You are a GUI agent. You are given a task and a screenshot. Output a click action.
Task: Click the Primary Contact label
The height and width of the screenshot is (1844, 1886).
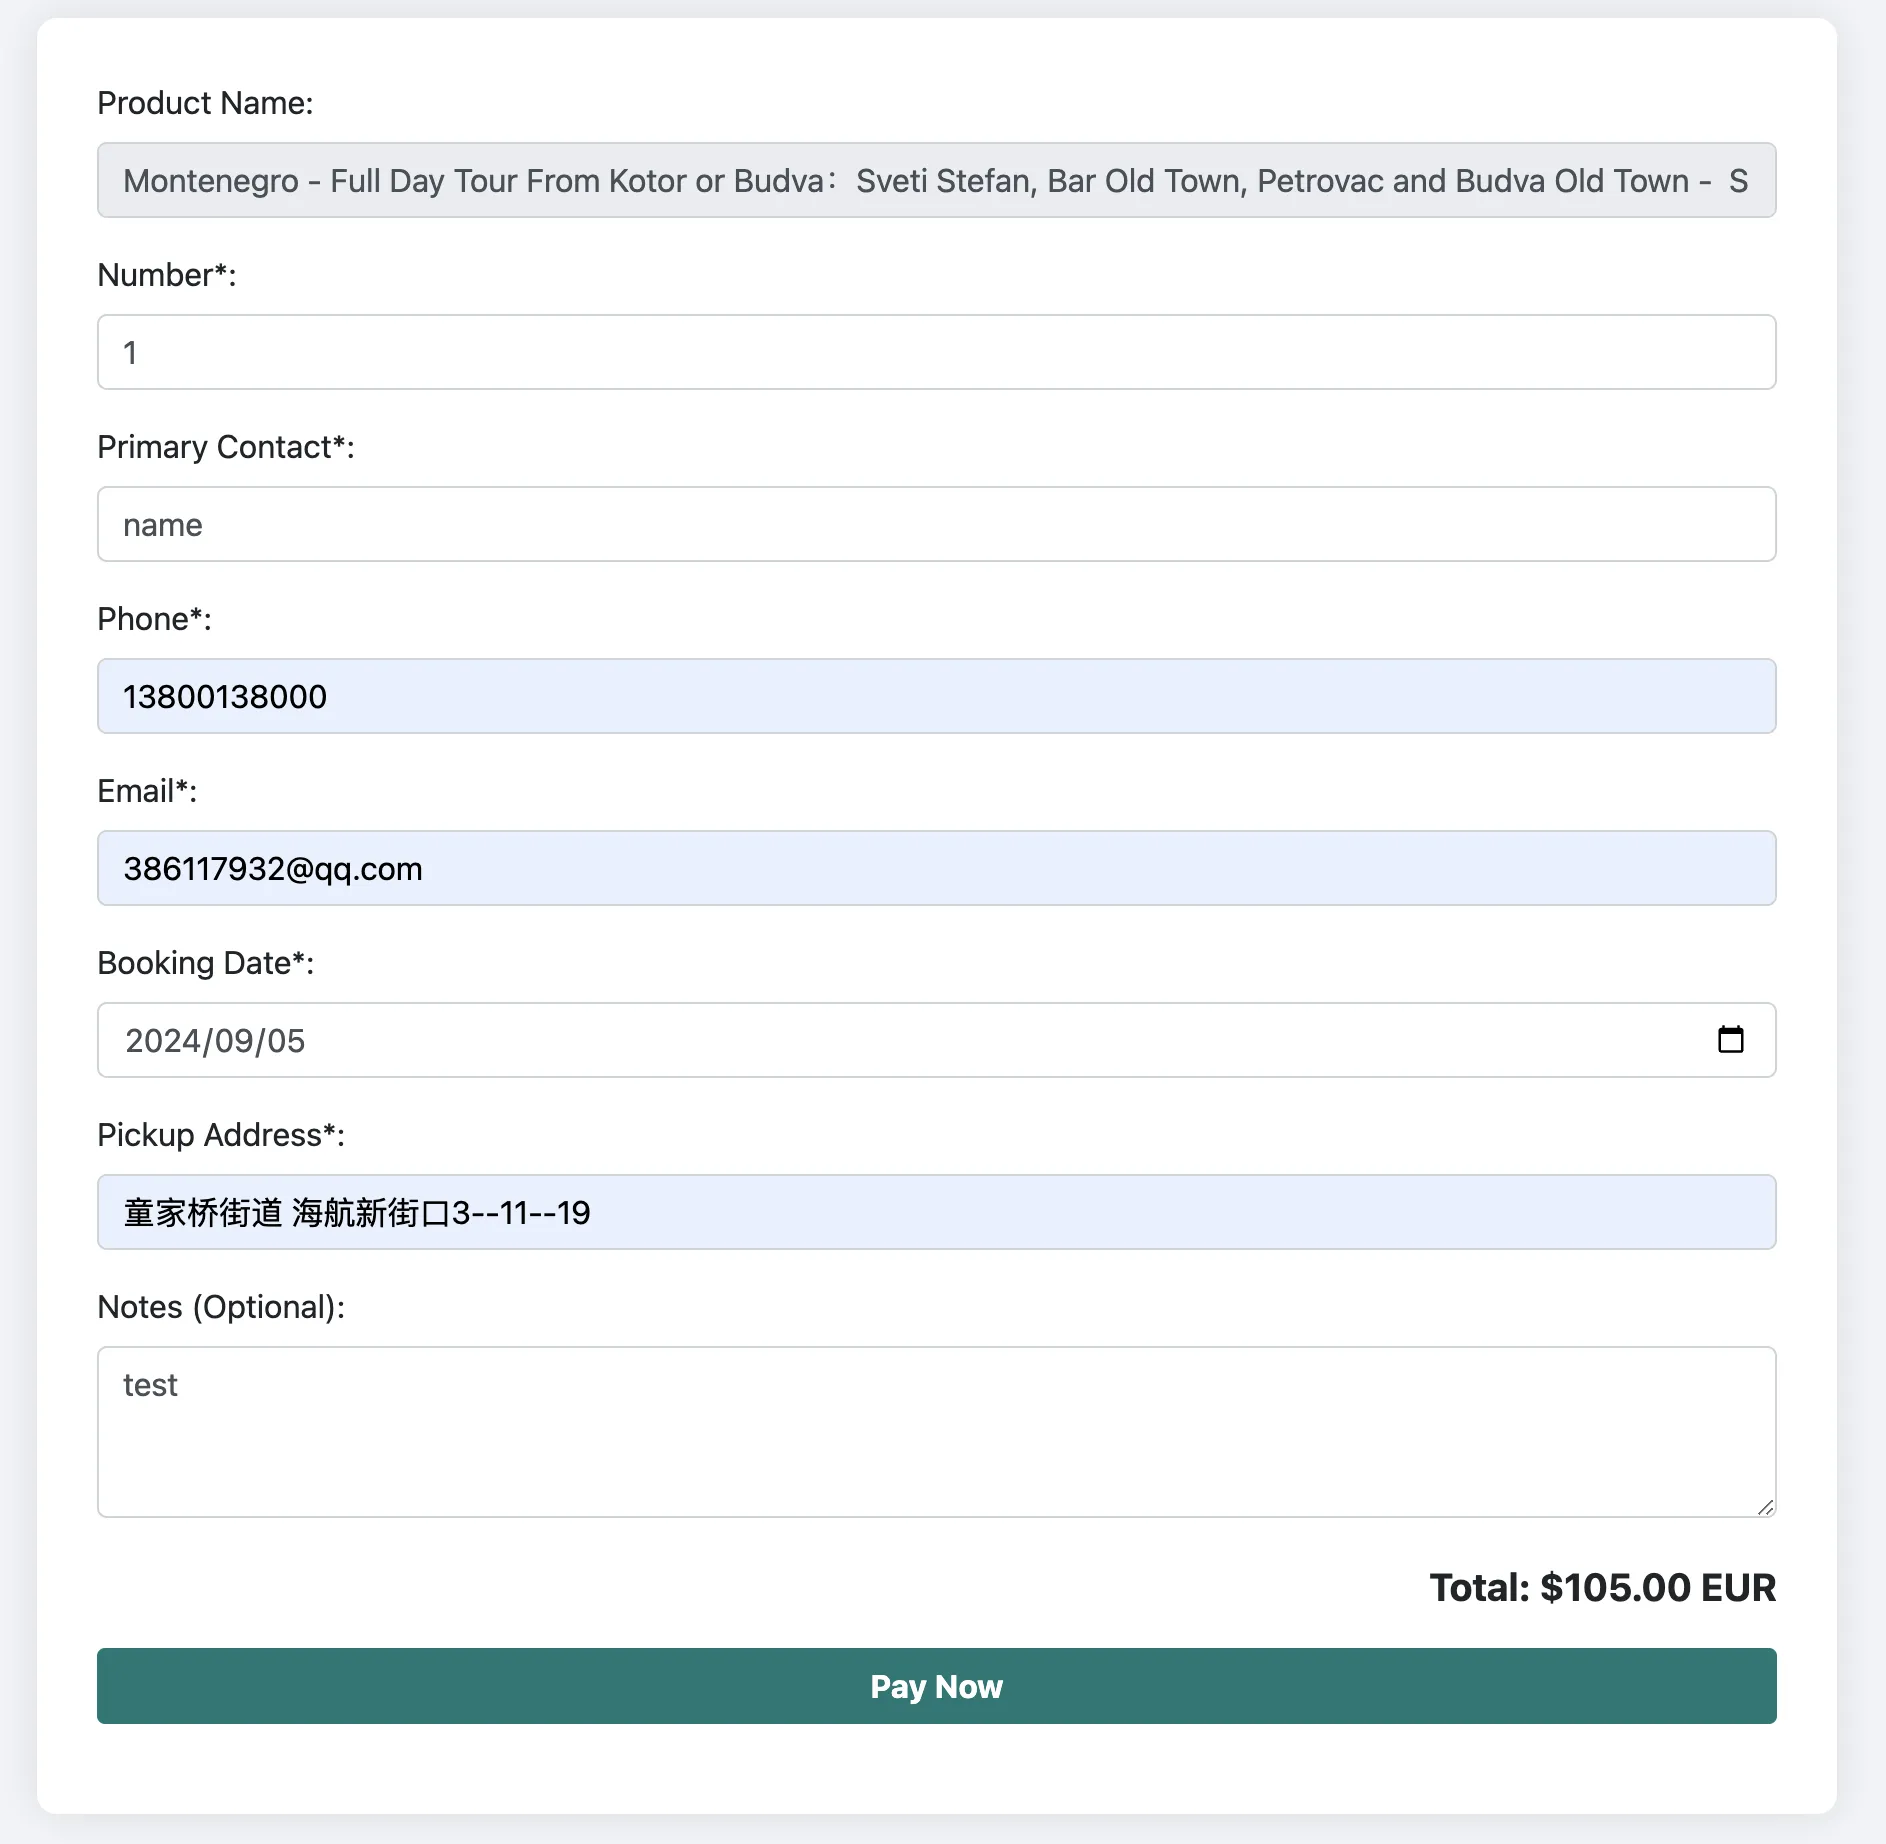pos(226,447)
